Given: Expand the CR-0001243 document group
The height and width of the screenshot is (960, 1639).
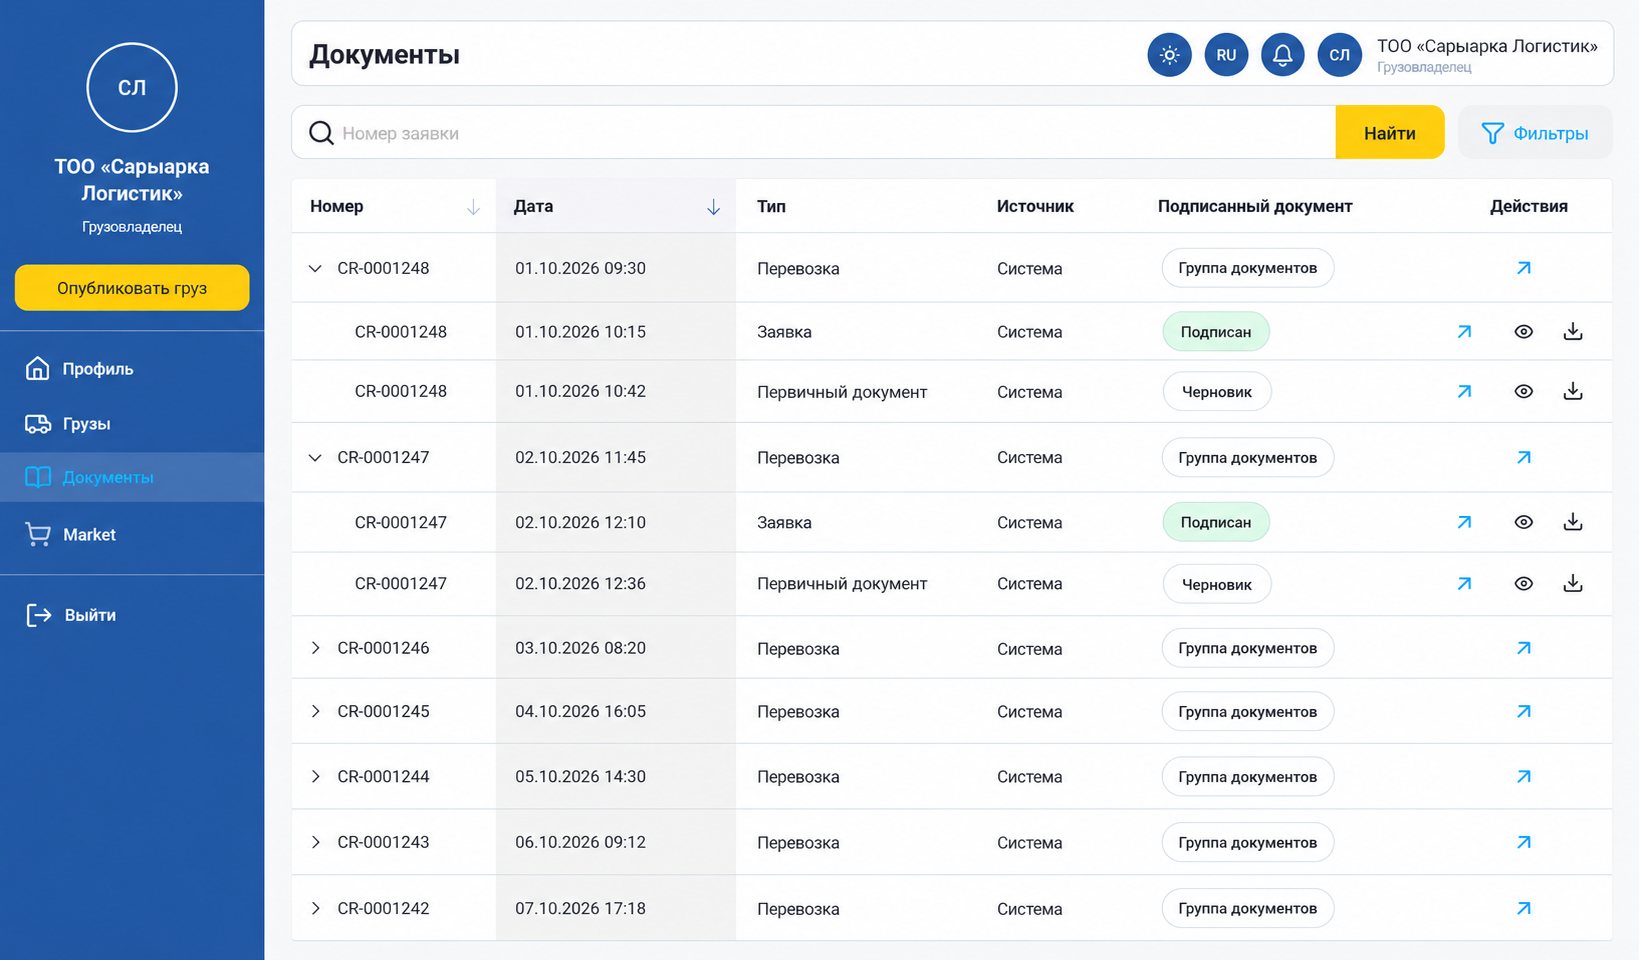Looking at the screenshot, I should coord(315,842).
